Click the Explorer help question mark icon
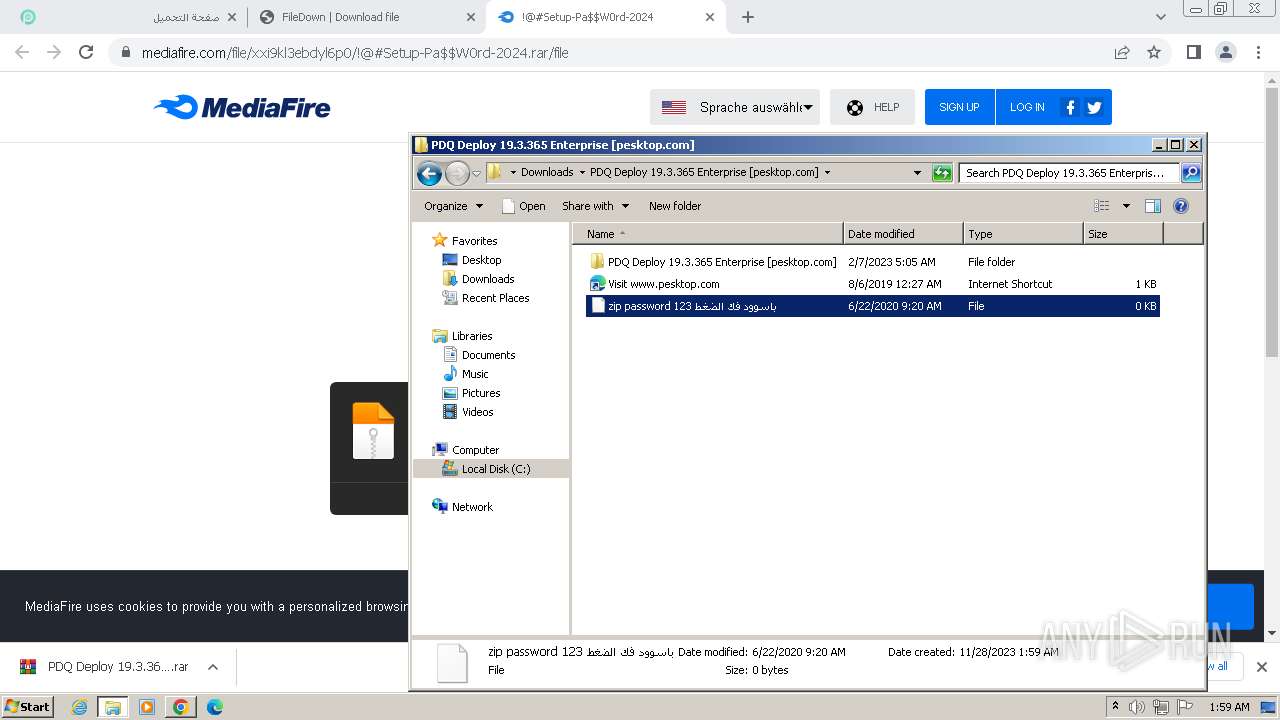The image size is (1280, 720). coord(1181,206)
